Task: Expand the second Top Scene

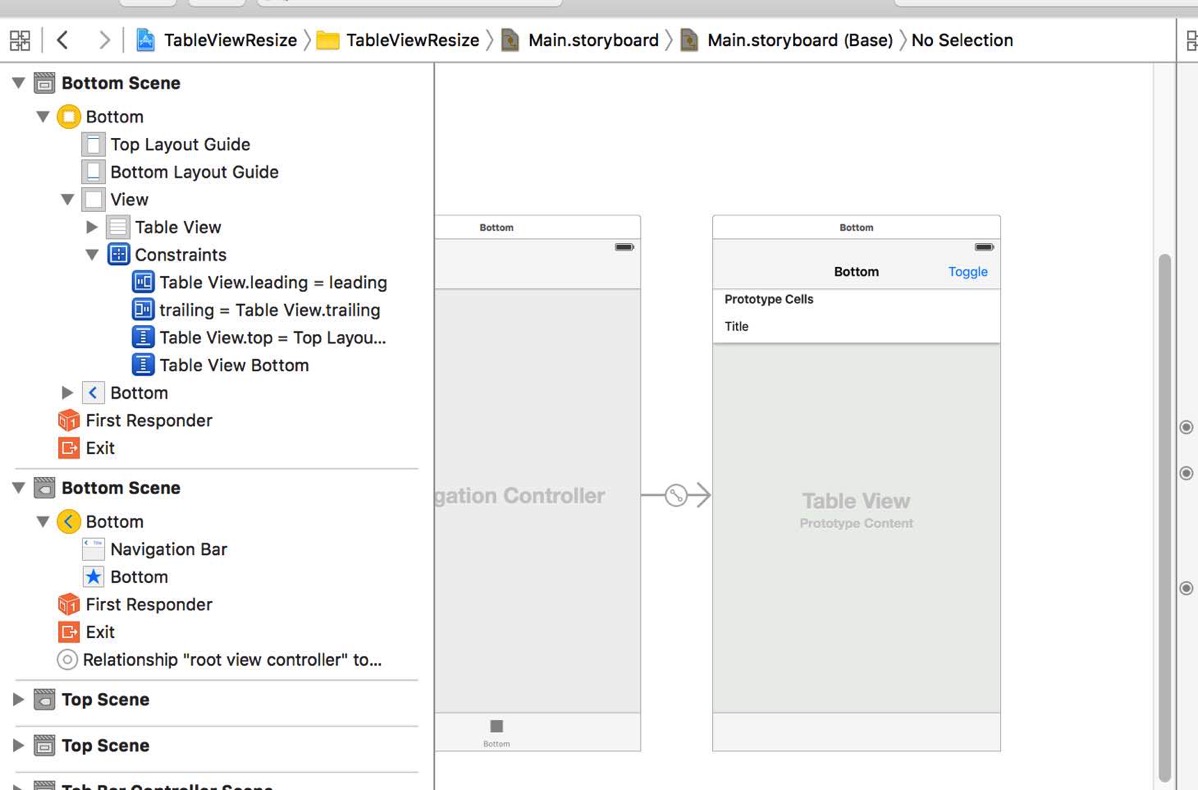Action: click(18, 745)
